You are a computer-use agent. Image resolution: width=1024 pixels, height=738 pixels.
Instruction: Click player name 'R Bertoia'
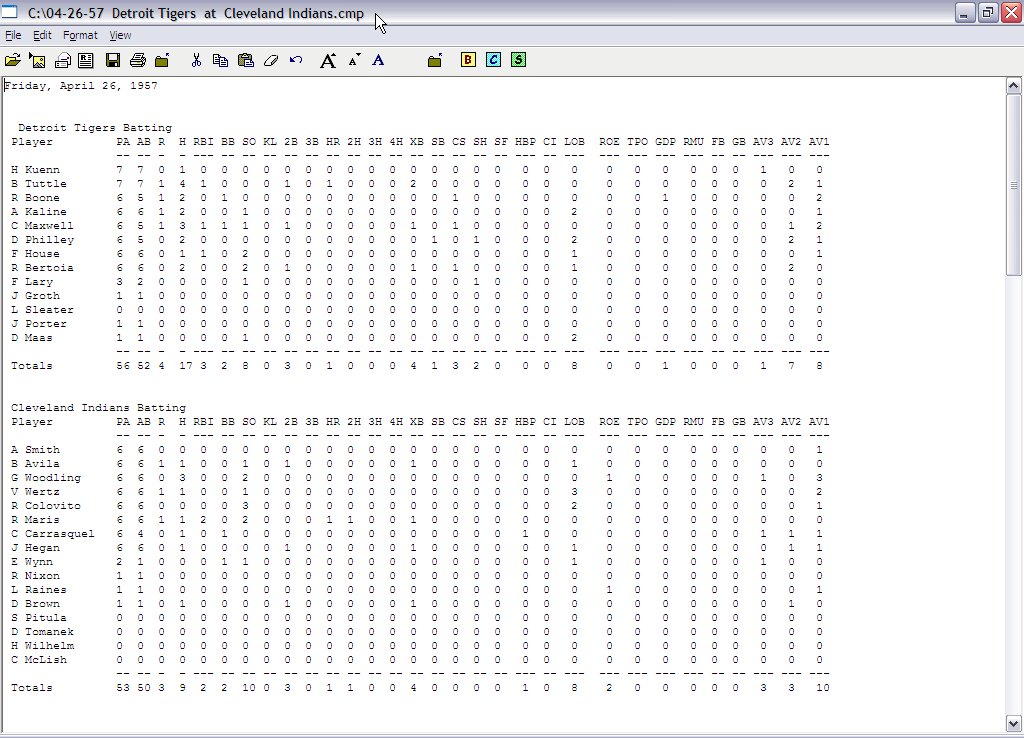pos(42,268)
